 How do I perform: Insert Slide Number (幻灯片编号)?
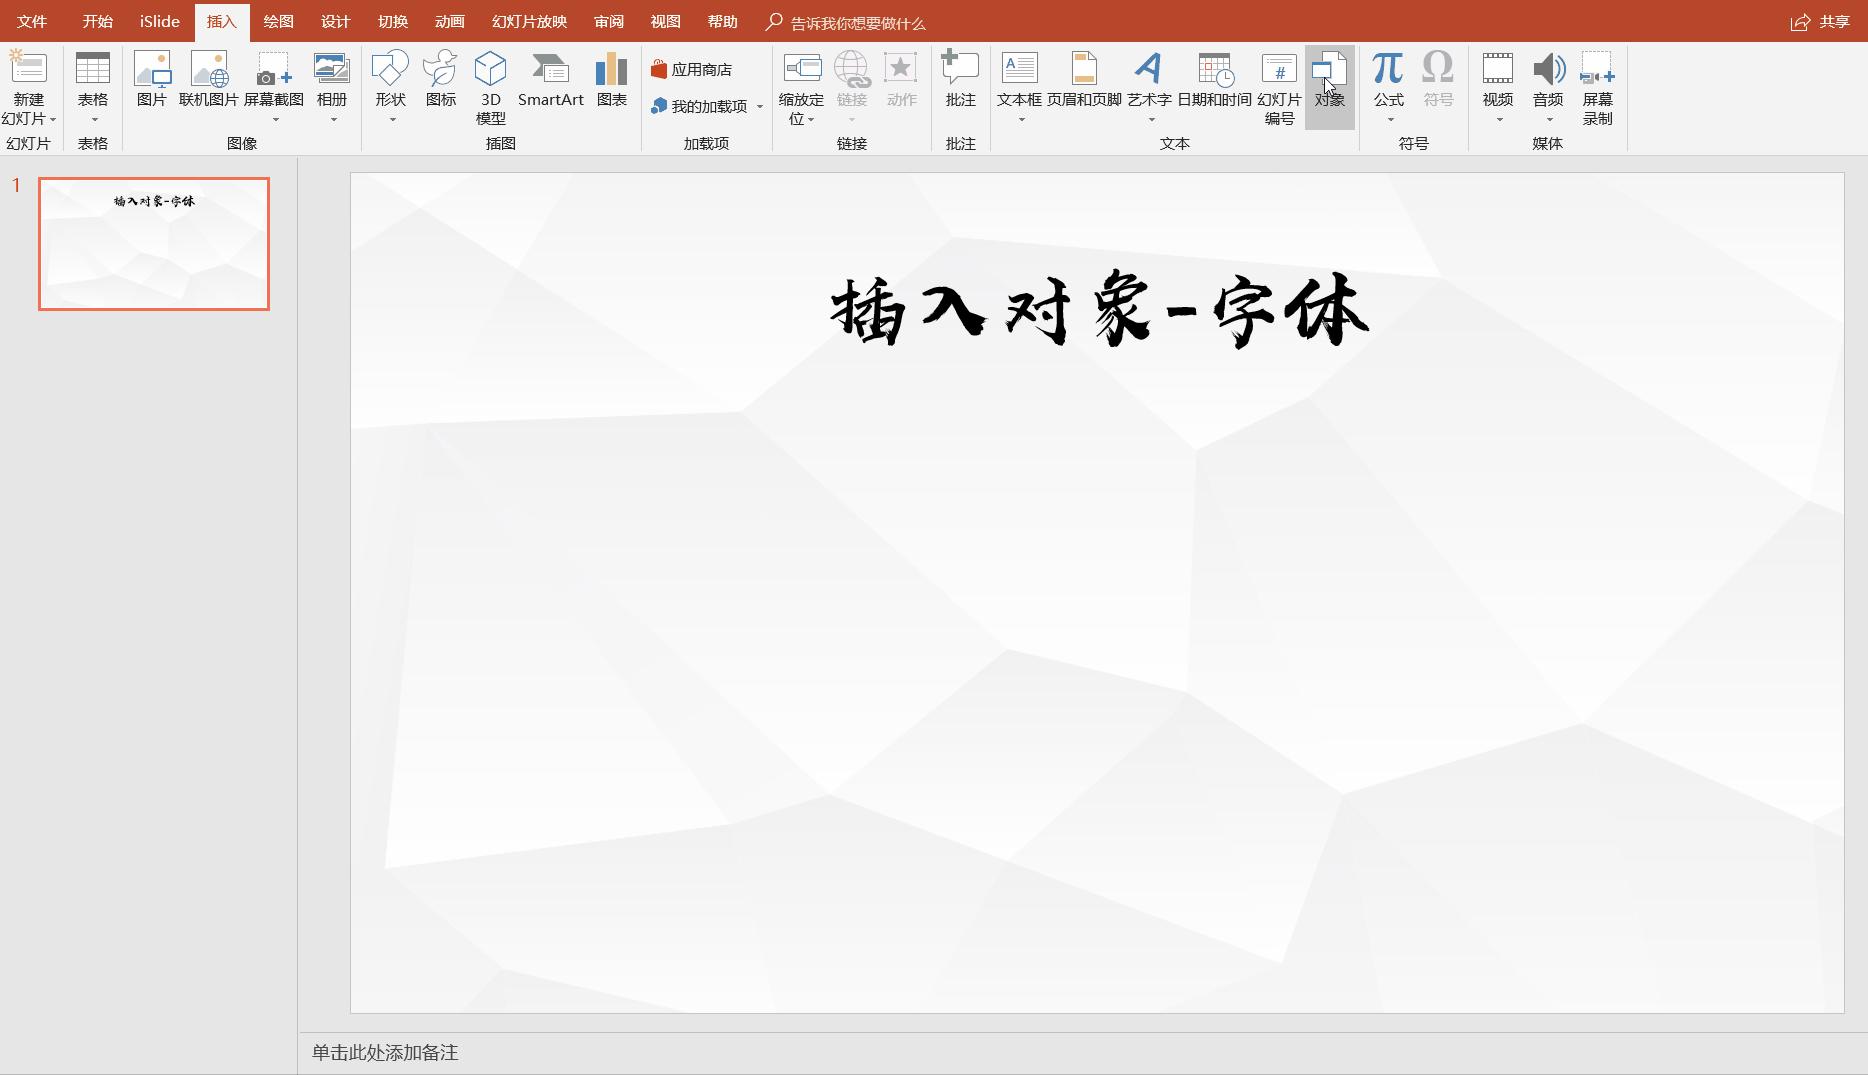tap(1279, 88)
